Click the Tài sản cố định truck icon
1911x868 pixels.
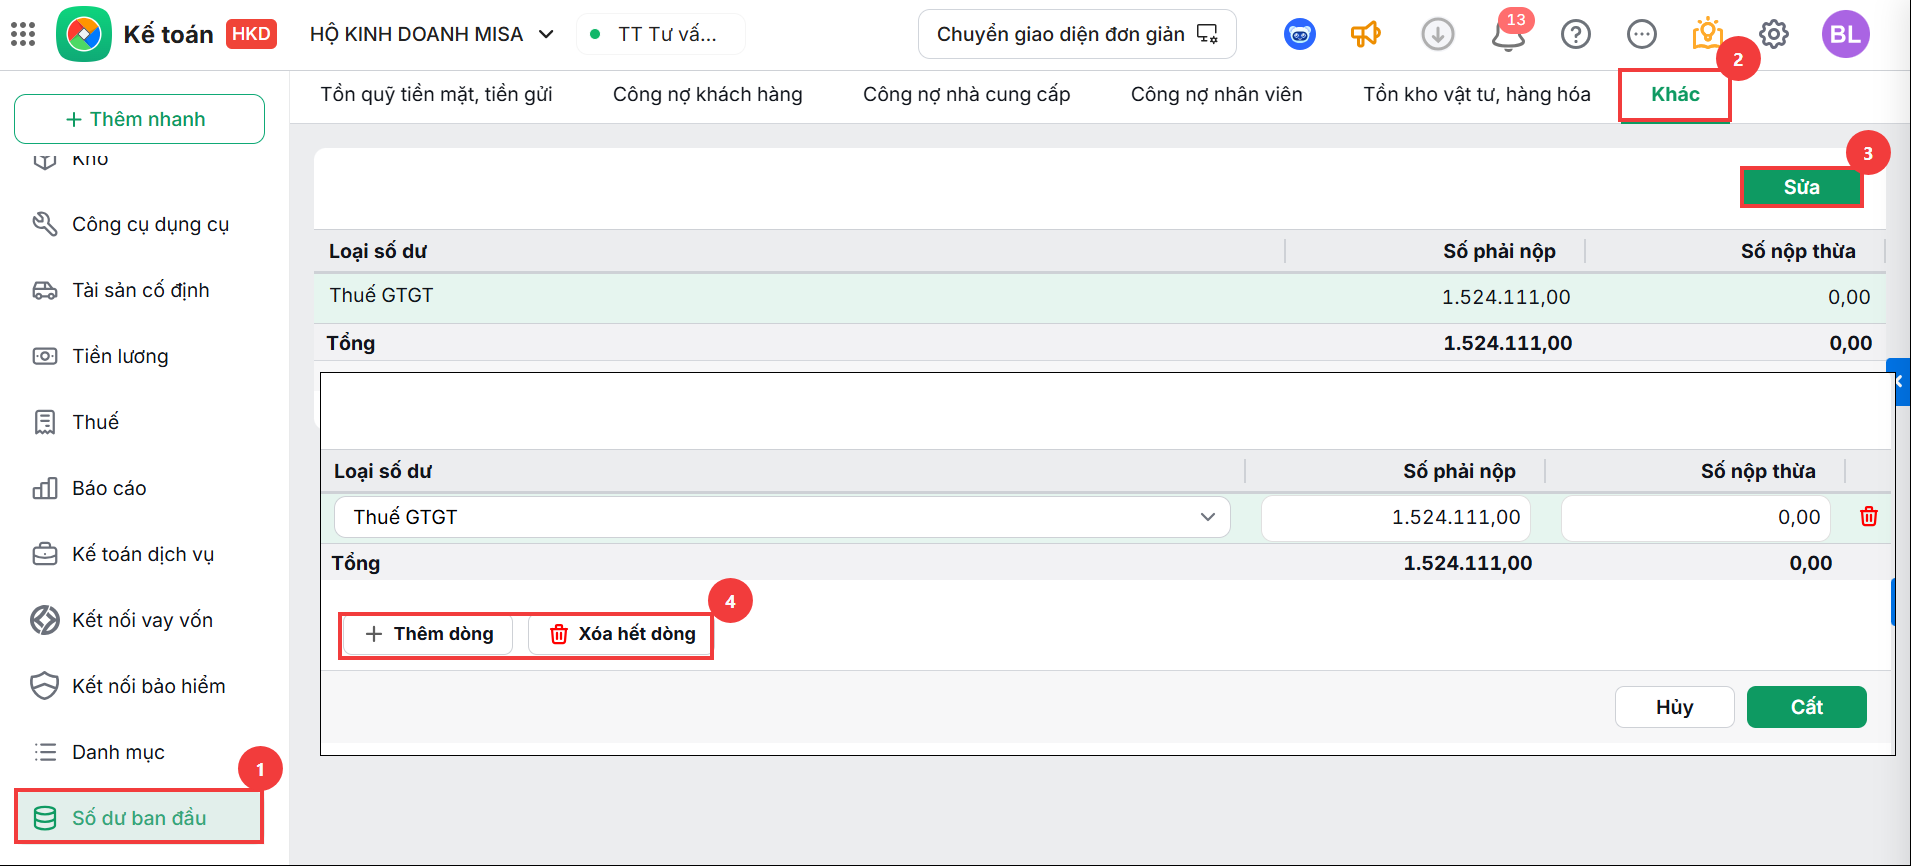point(45,290)
